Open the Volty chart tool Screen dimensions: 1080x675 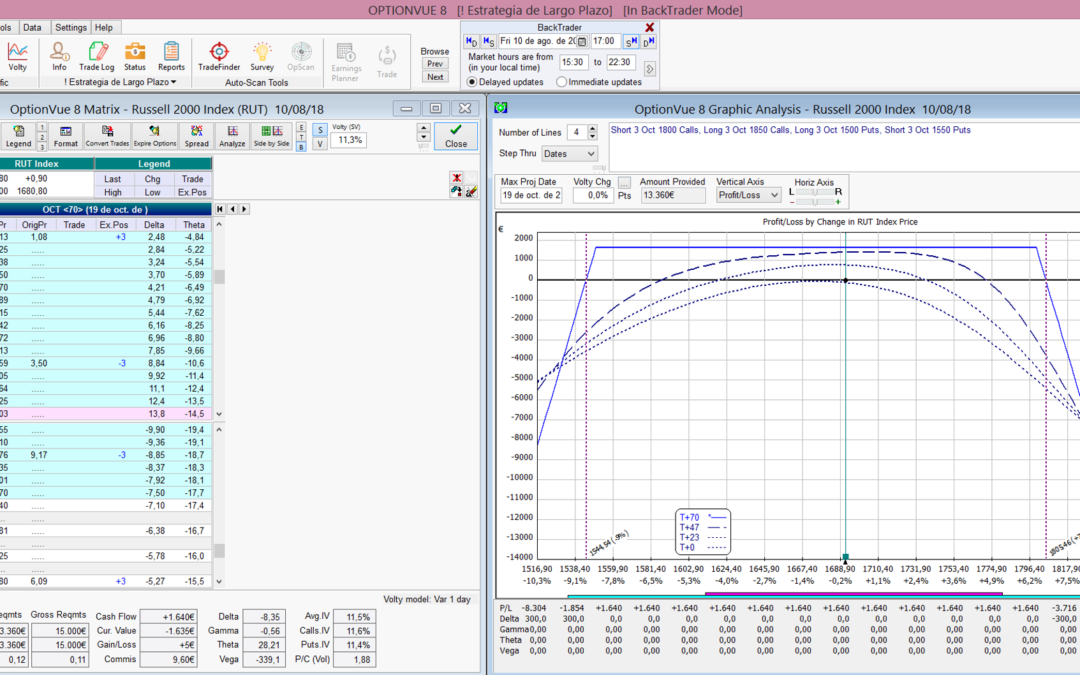17,56
